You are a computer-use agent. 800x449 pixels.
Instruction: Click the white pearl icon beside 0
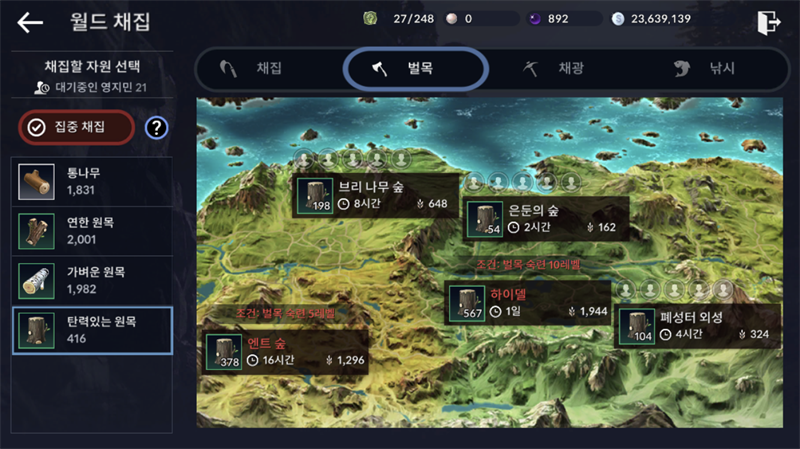click(452, 19)
